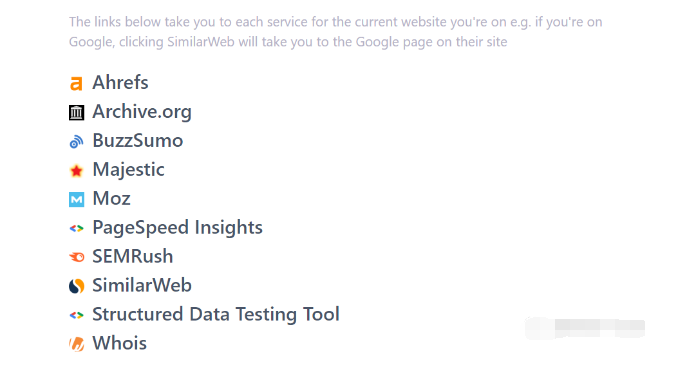Screen dimensions: 687x367
Task: Follow the Moz link
Action: coord(111,198)
